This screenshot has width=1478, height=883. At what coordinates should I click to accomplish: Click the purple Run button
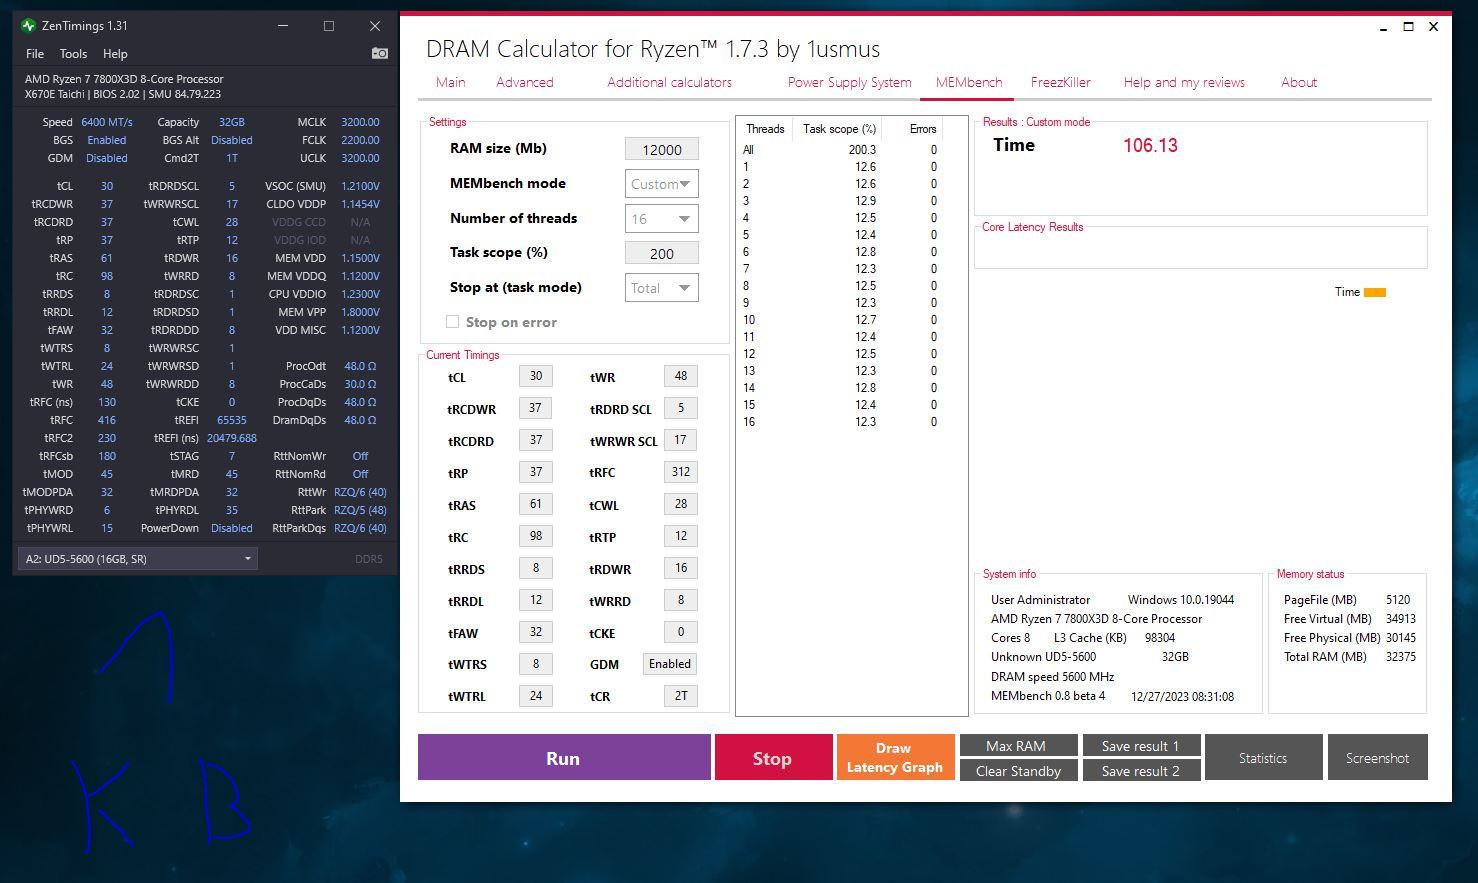pyautogui.click(x=564, y=758)
